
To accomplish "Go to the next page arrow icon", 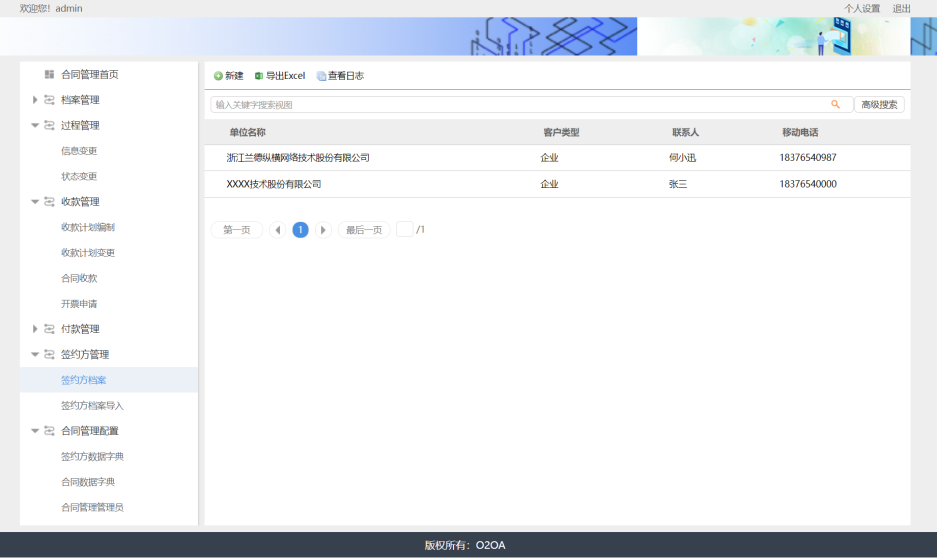I will [x=323, y=230].
